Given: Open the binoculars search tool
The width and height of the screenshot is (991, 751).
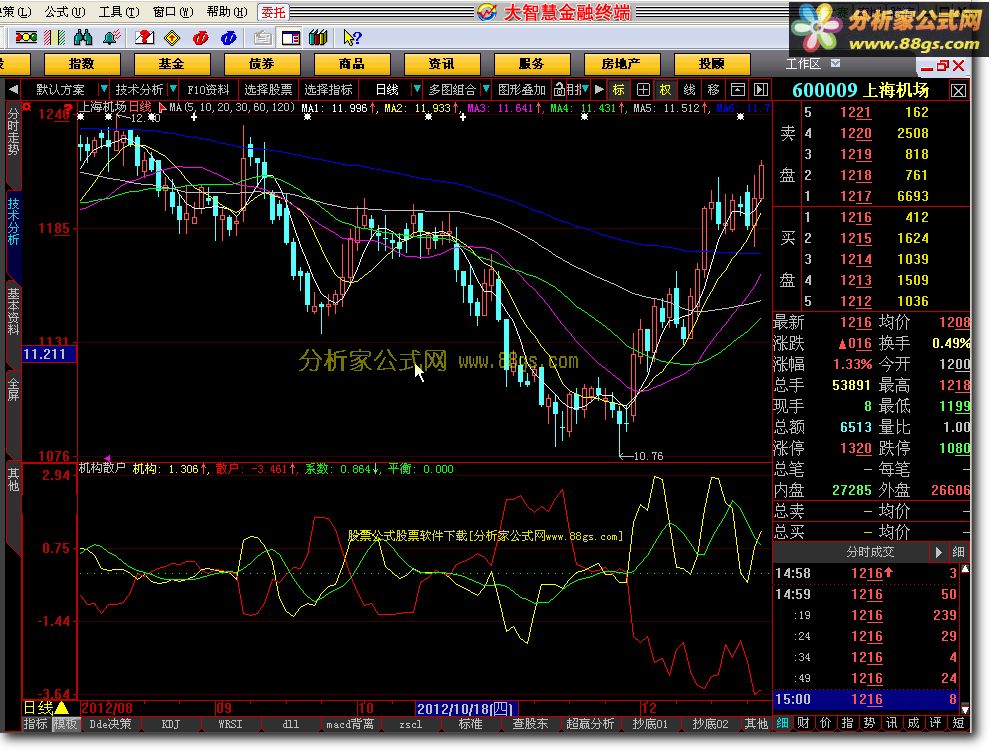Looking at the screenshot, I should pyautogui.click(x=83, y=38).
